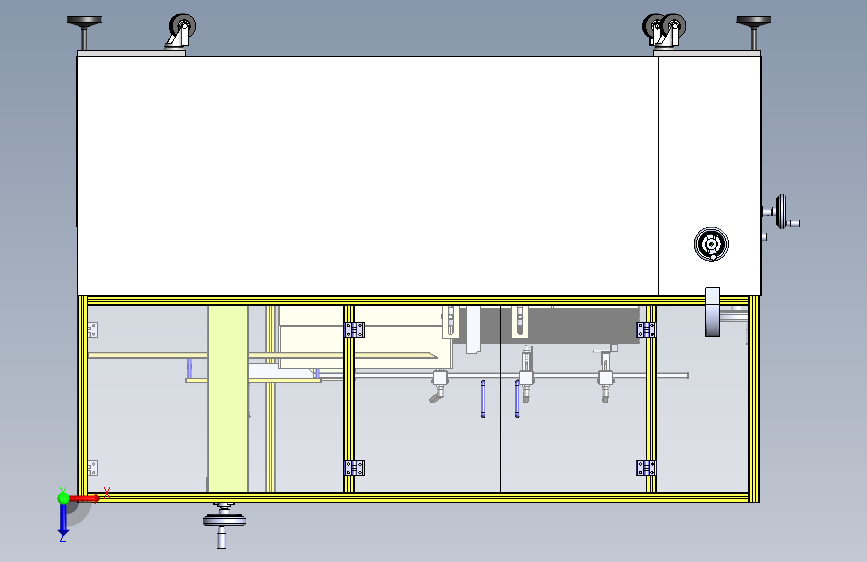Select the gray cylindrical roller at right frame
This screenshot has width=867, height=562.
click(712, 311)
